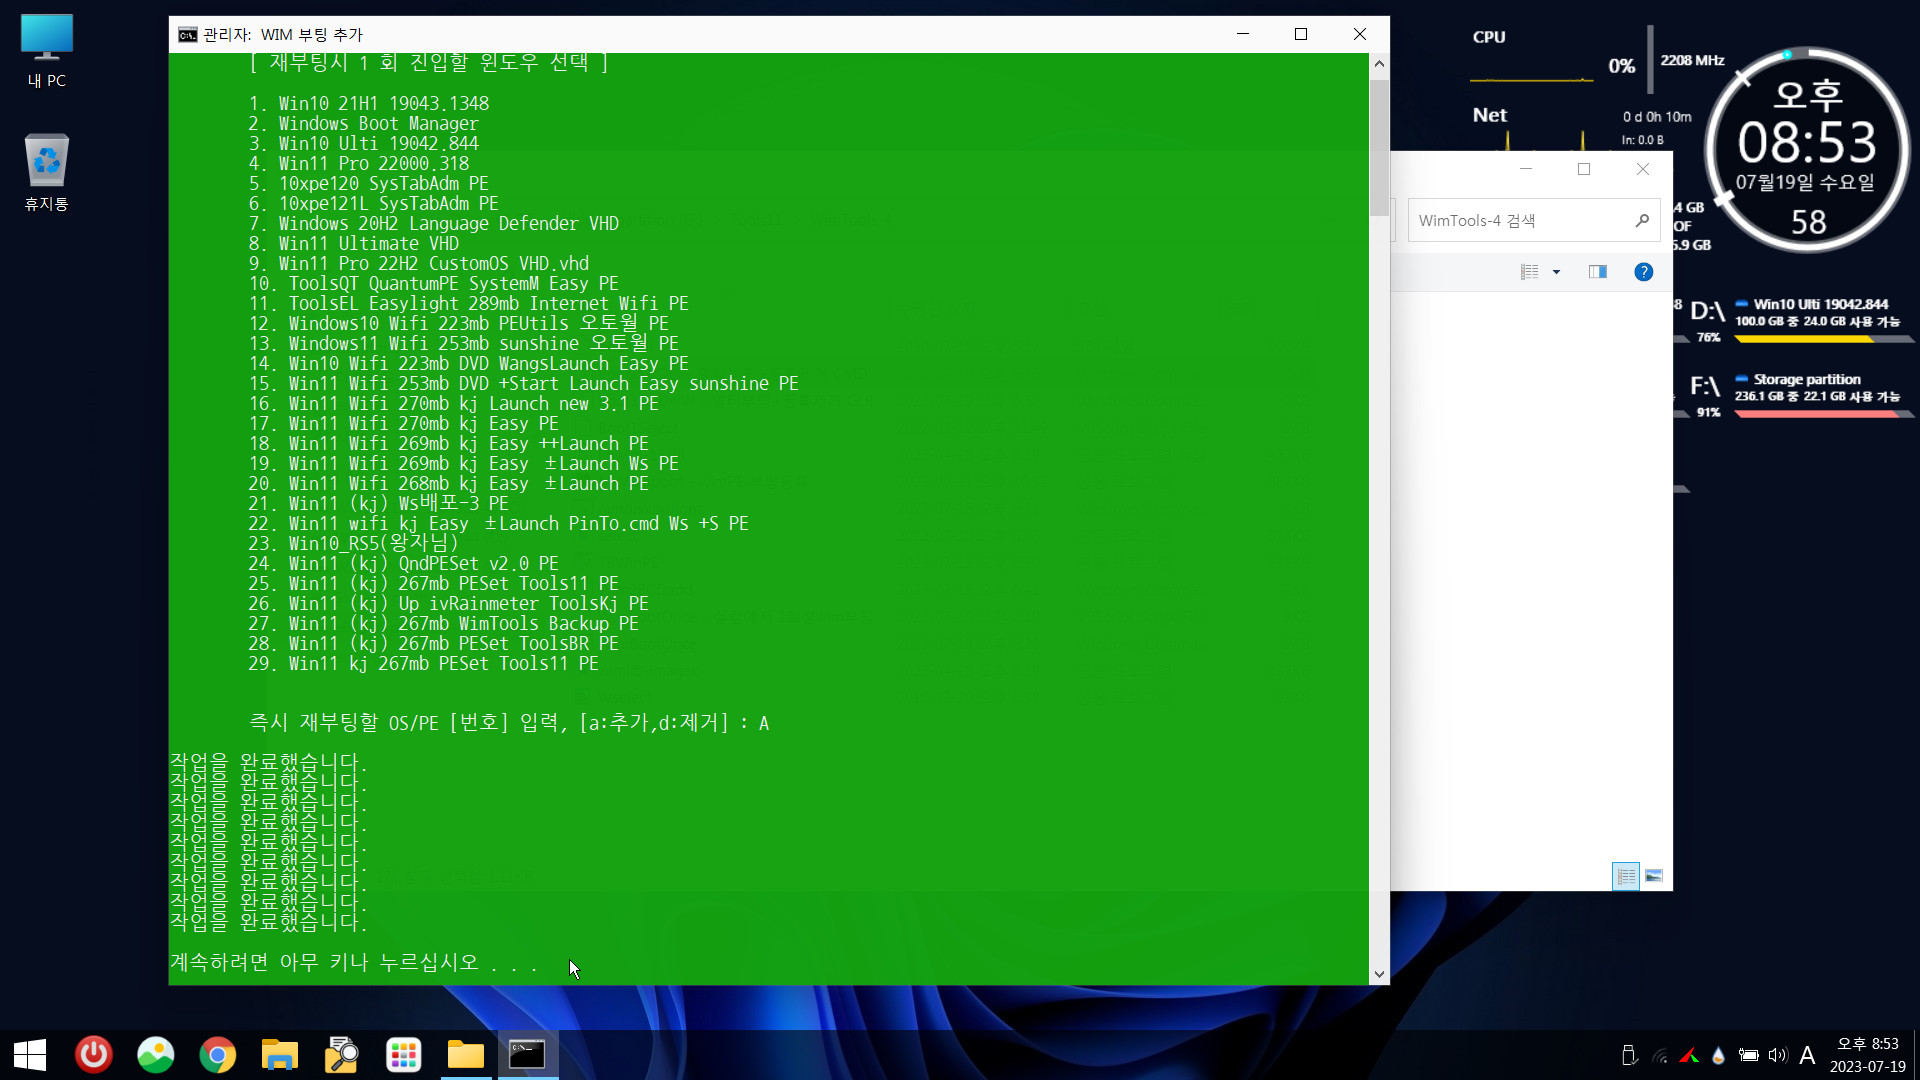Click the 'Win11 Ultimate VHD' entry line
Image resolution: width=1920 pixels, height=1080 pixels.
[x=354, y=244]
